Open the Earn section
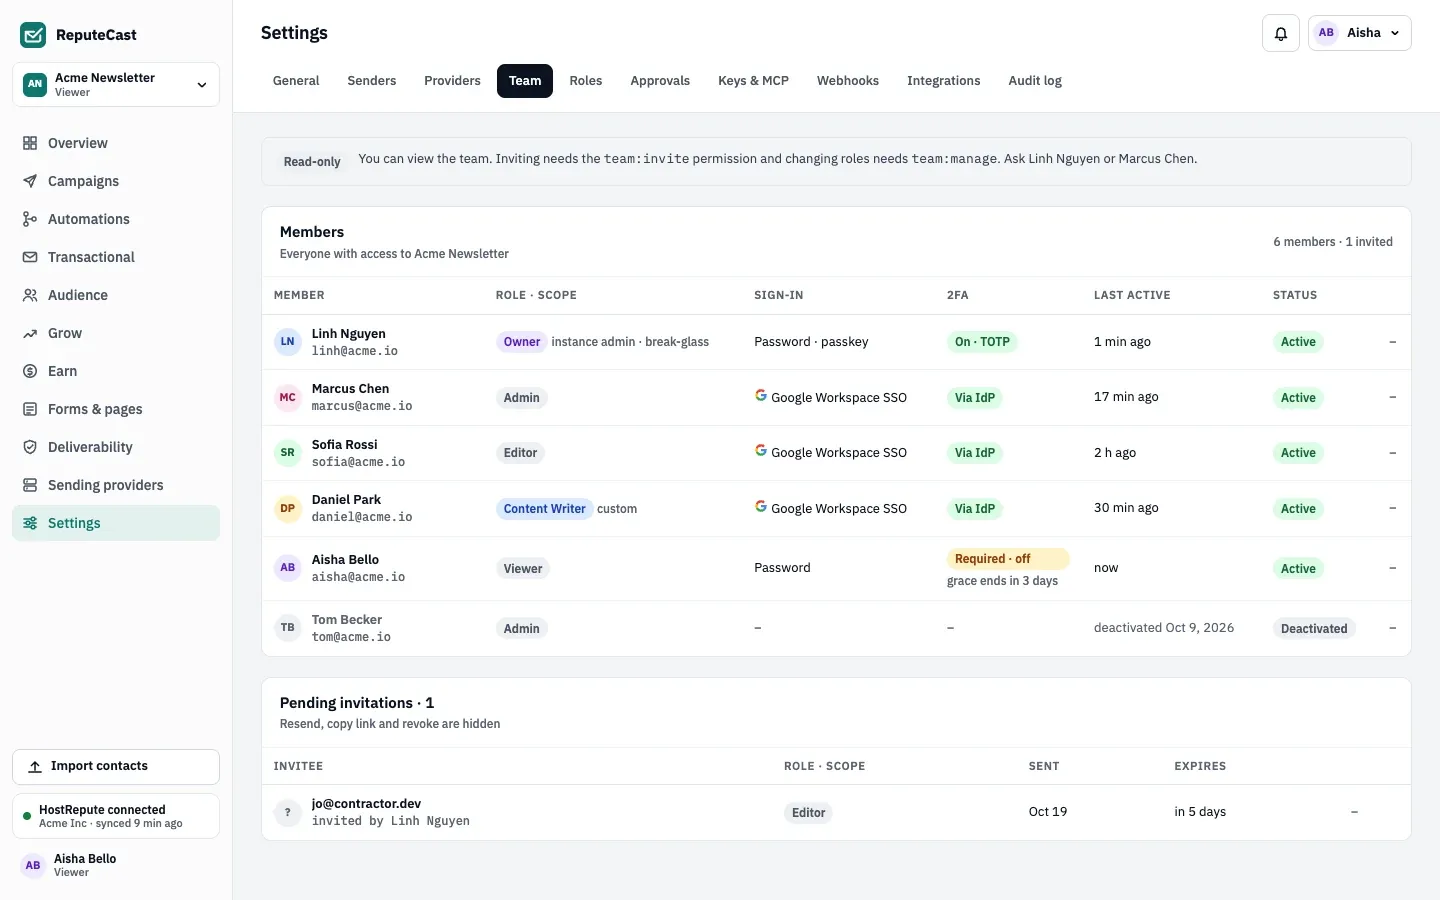This screenshot has width=1440, height=900. [116, 371]
